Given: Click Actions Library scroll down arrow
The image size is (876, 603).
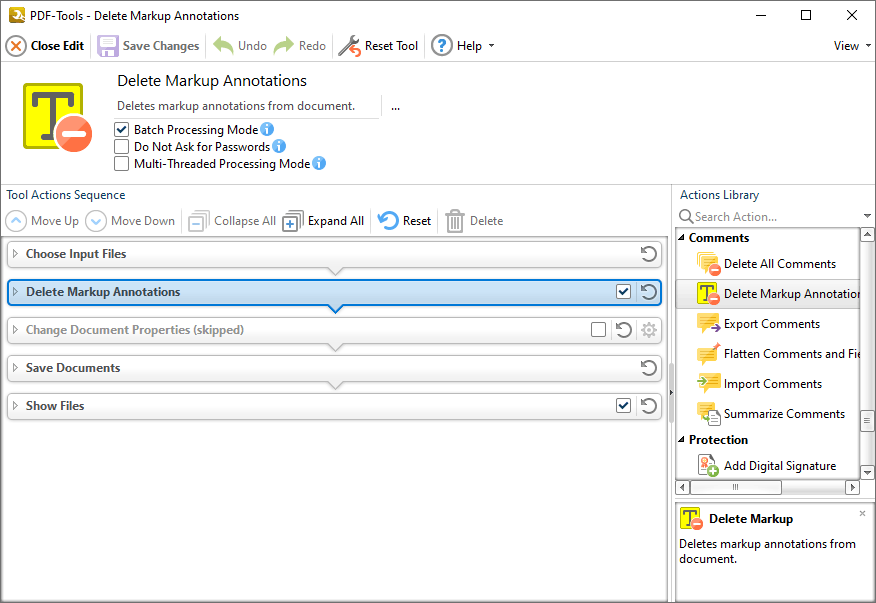Looking at the screenshot, I should (867, 473).
